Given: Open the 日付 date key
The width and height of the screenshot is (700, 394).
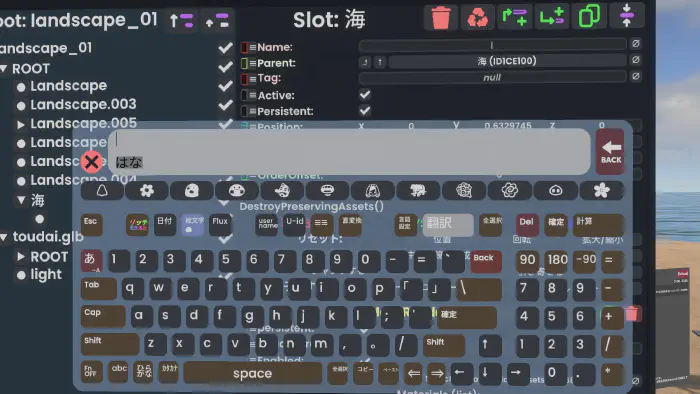Looking at the screenshot, I should (165, 224).
